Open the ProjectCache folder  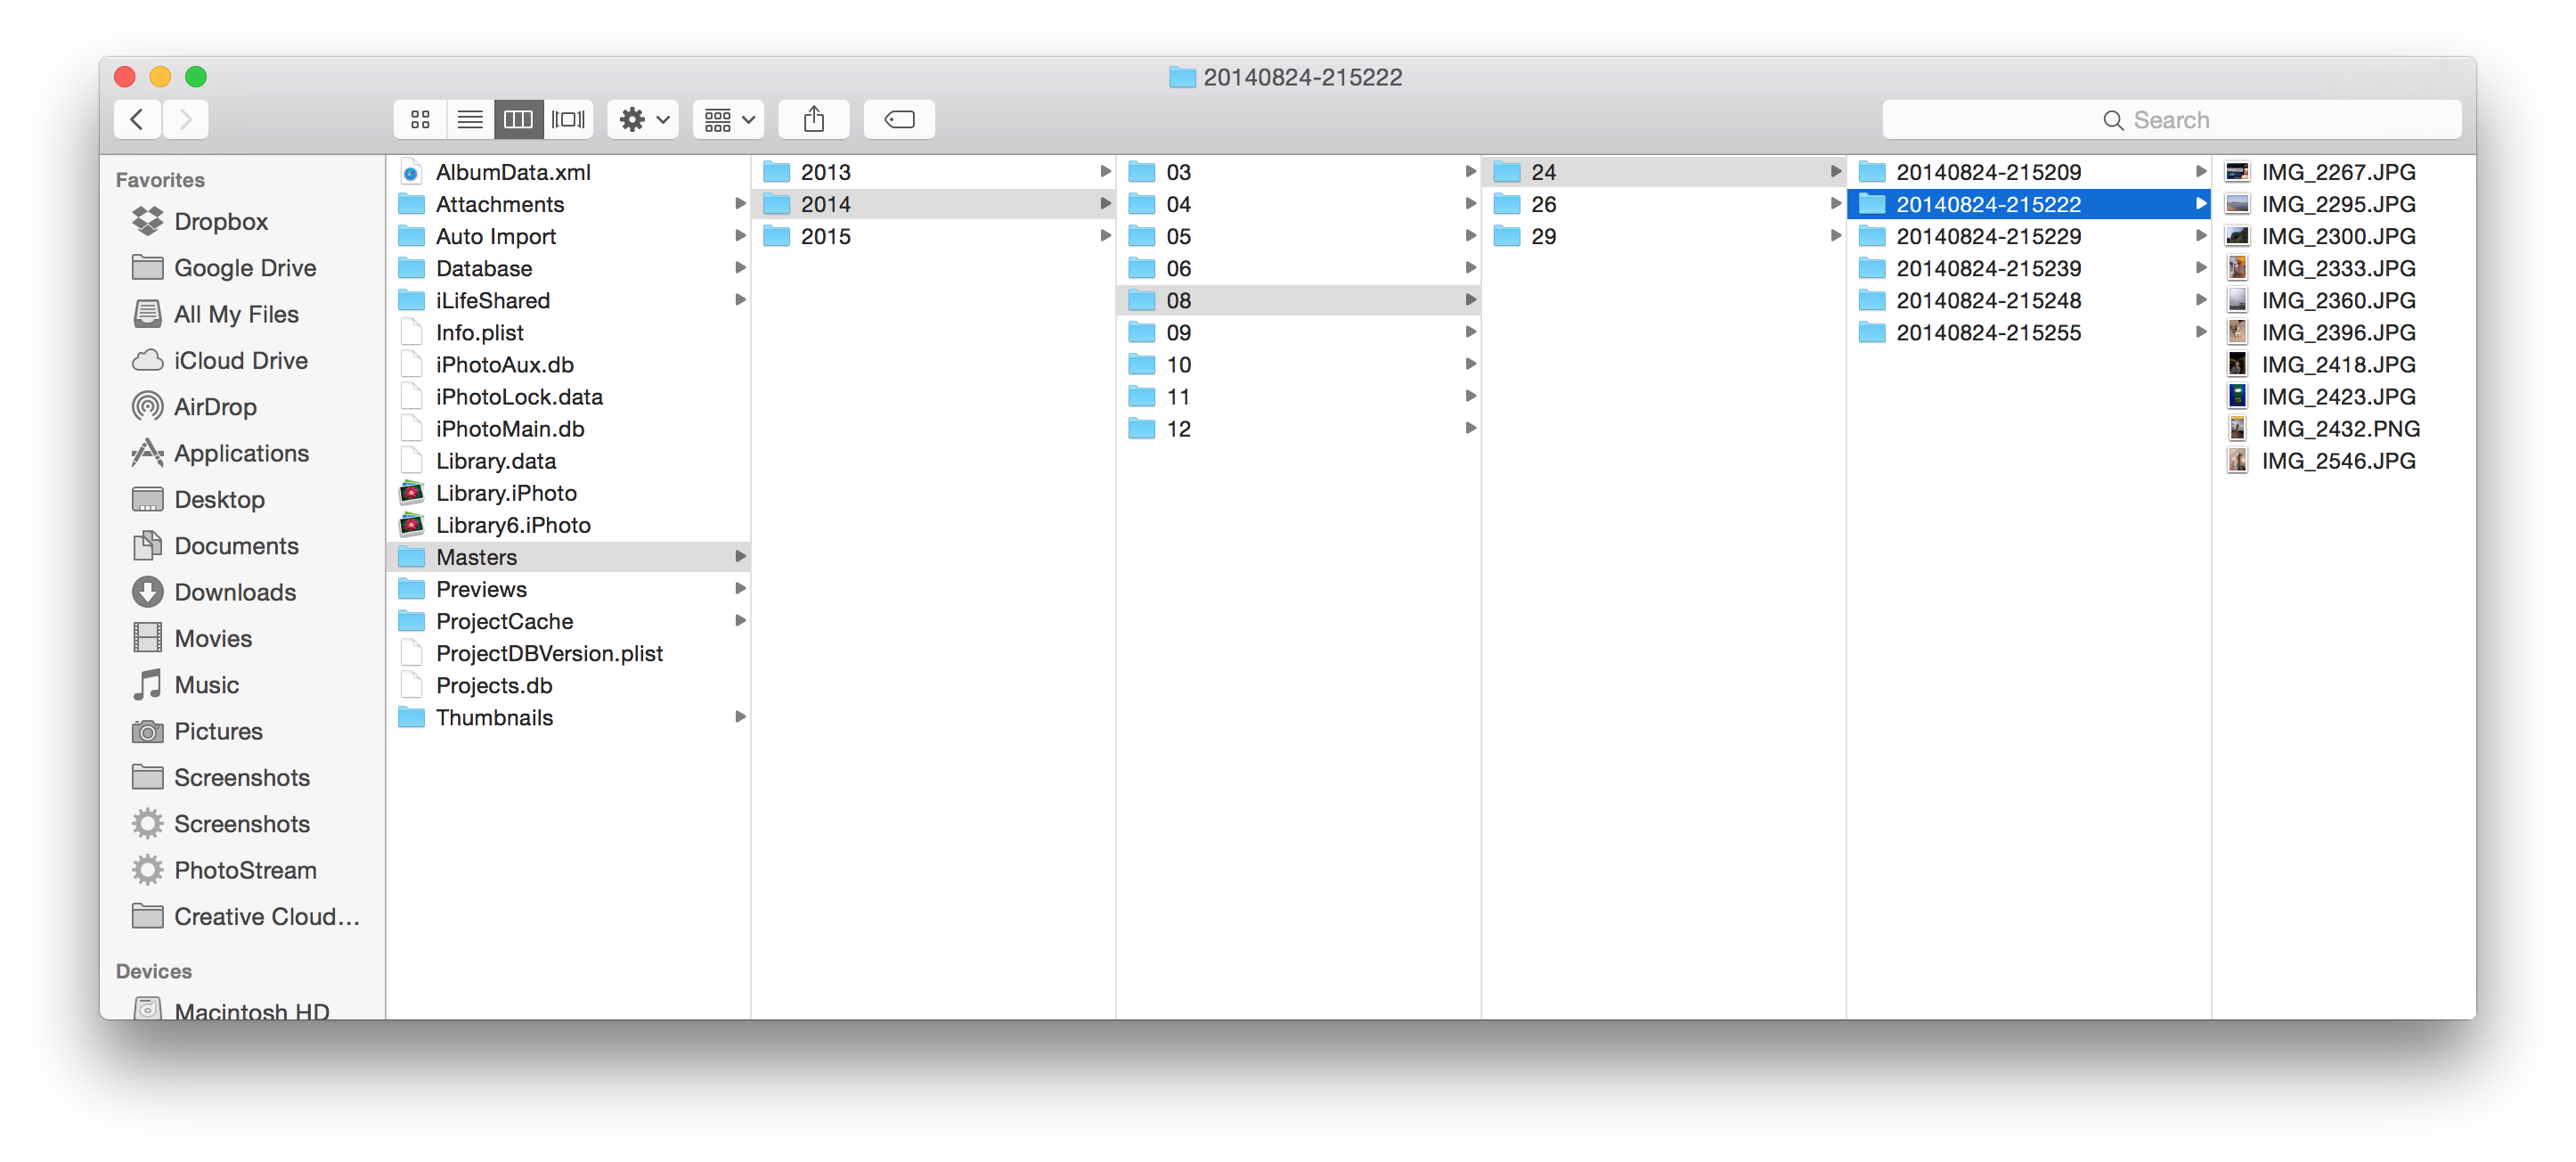(568, 621)
